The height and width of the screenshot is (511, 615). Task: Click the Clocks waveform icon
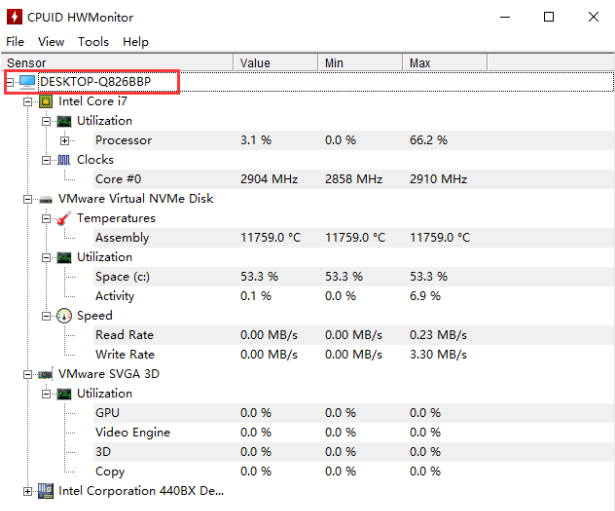pos(64,160)
